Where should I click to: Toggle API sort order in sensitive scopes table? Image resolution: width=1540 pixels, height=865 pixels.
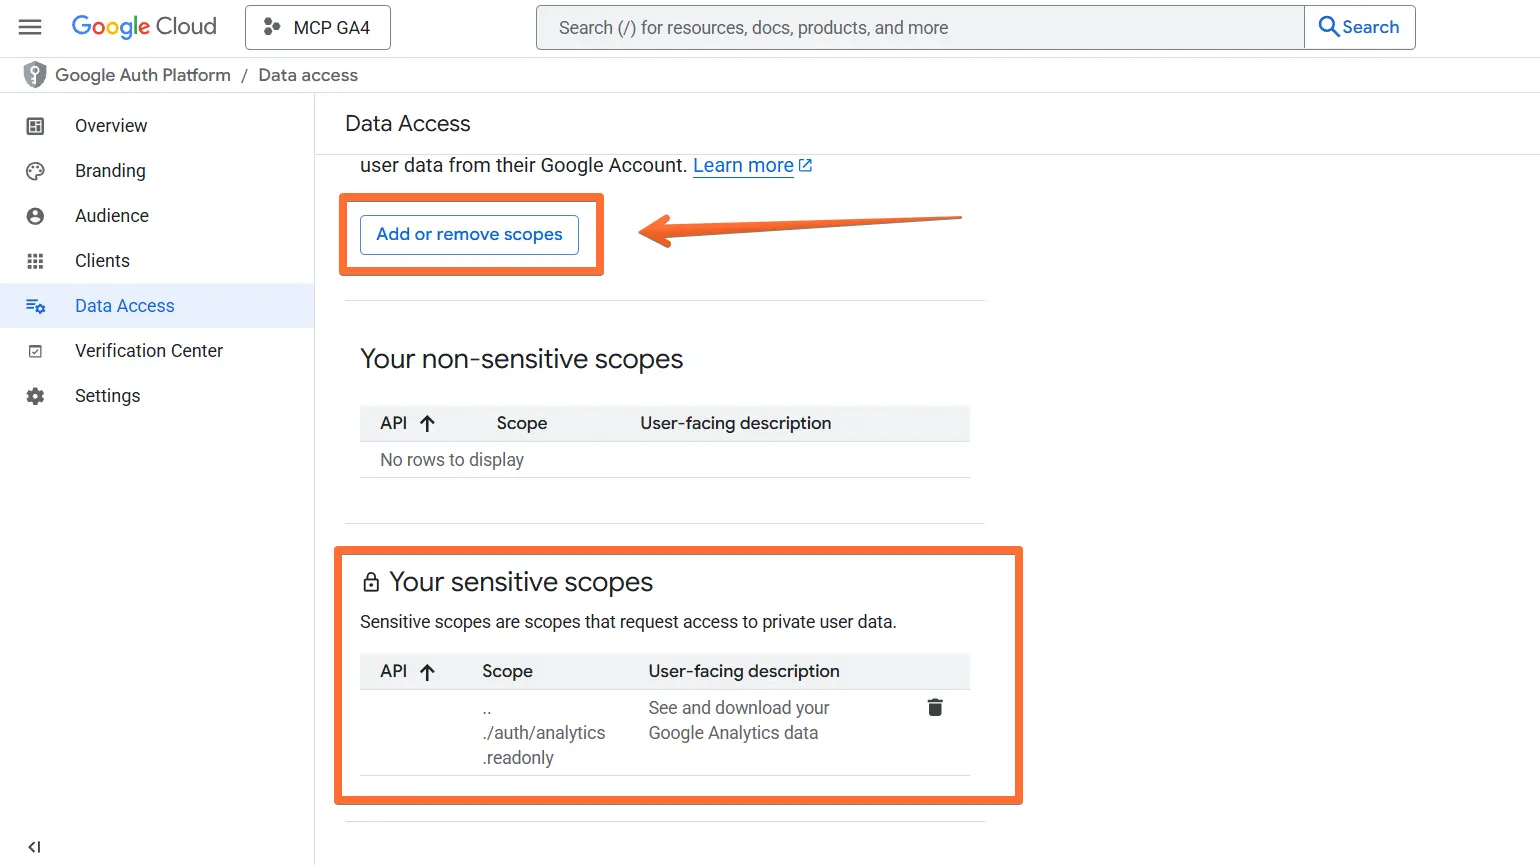[429, 671]
